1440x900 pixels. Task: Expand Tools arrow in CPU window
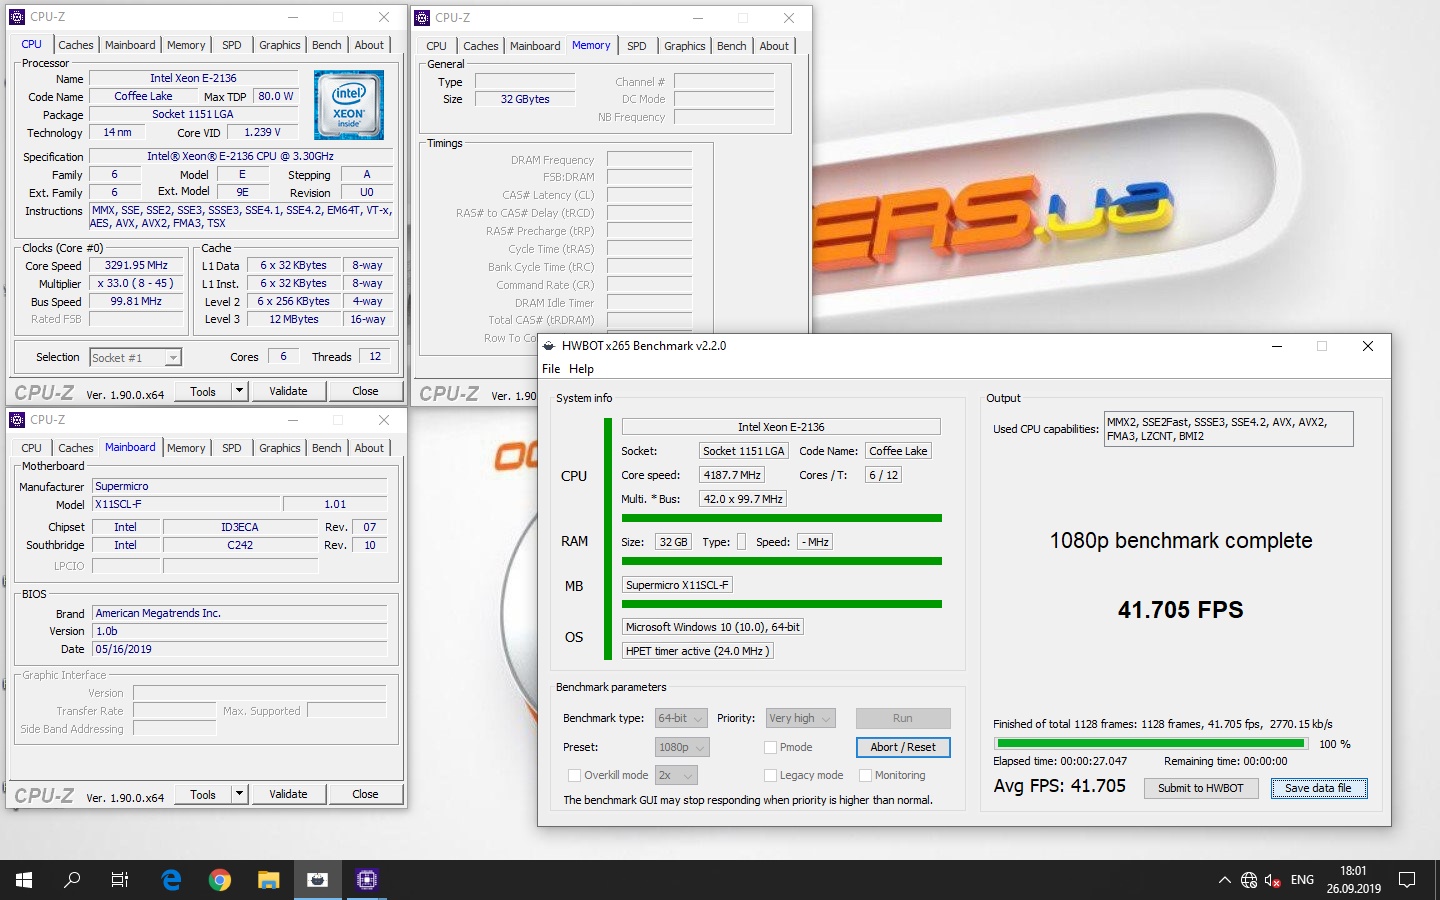tap(239, 391)
